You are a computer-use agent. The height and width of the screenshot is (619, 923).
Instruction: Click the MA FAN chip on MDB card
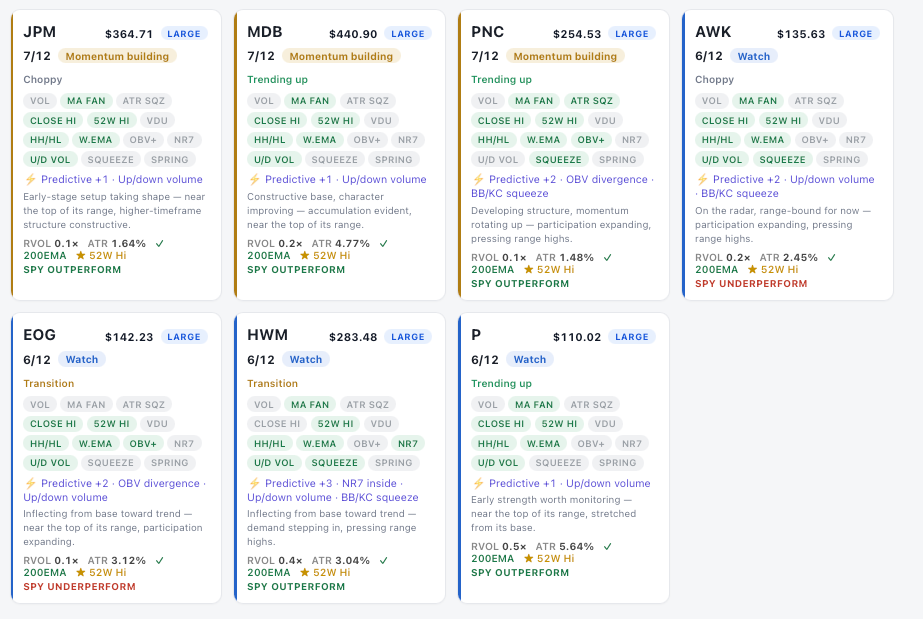[x=310, y=101]
